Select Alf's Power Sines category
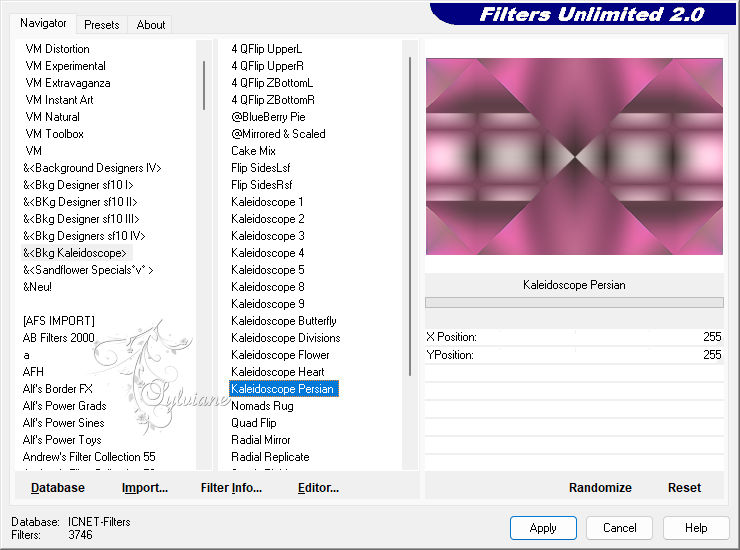This screenshot has width=740, height=550. [x=64, y=423]
